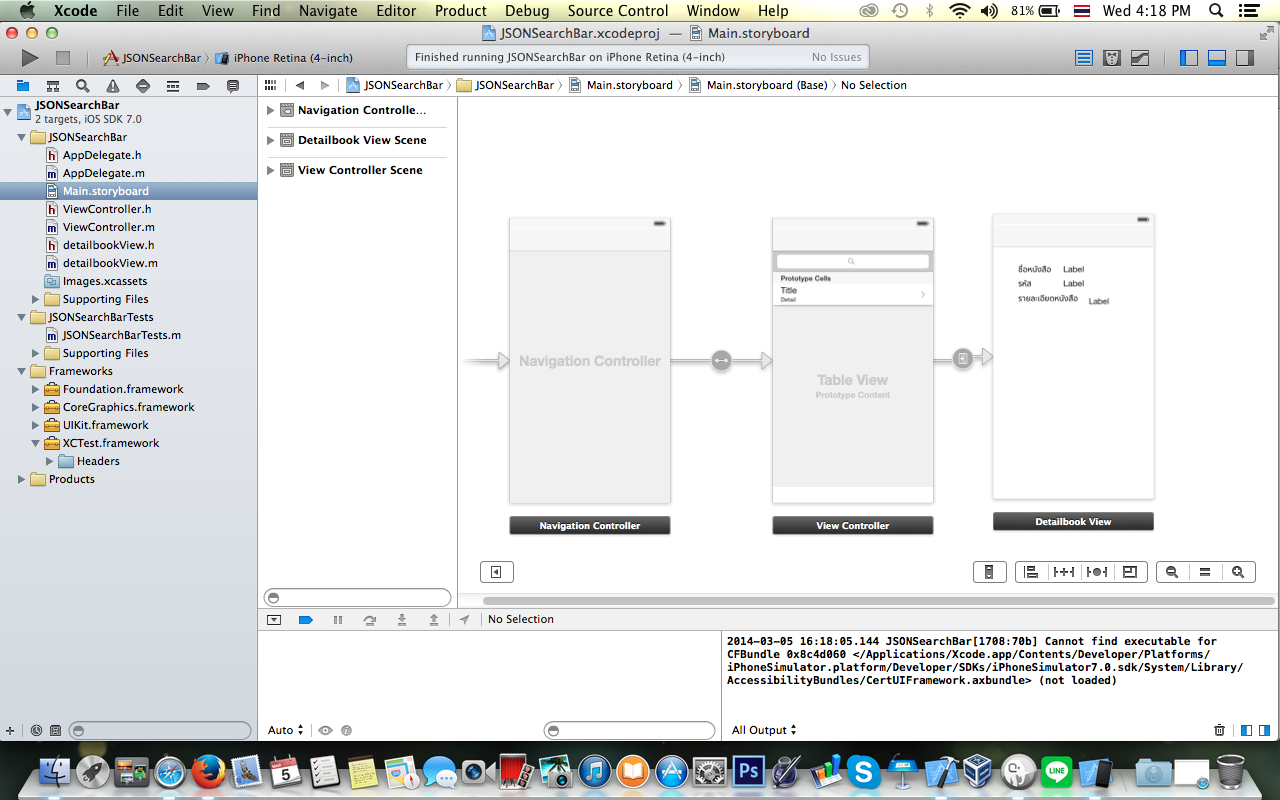This screenshot has height=800, width=1280.
Task: Expand View Controller Scene in outline
Action: 270,170
